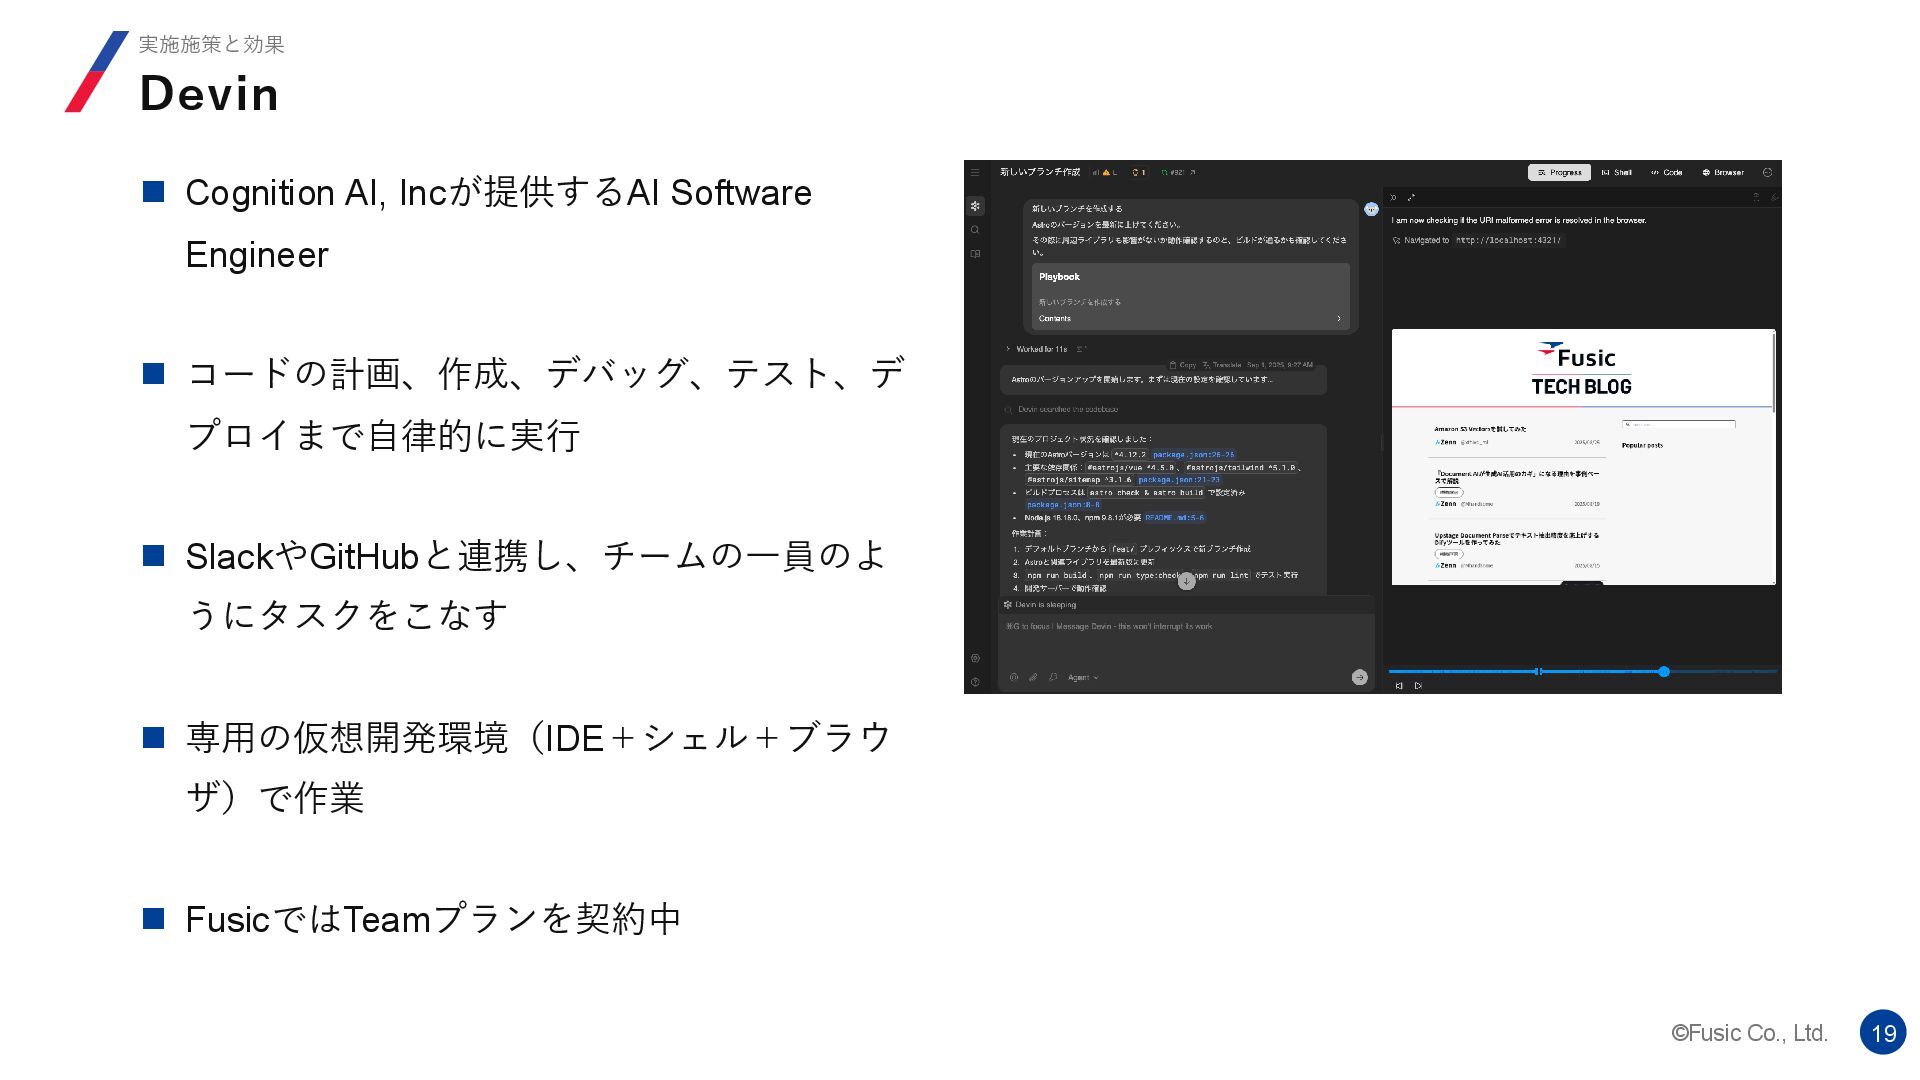Click the scroll-to-bottom arrow in chat
Image resolution: width=1920 pixels, height=1080 pixels.
(1186, 581)
